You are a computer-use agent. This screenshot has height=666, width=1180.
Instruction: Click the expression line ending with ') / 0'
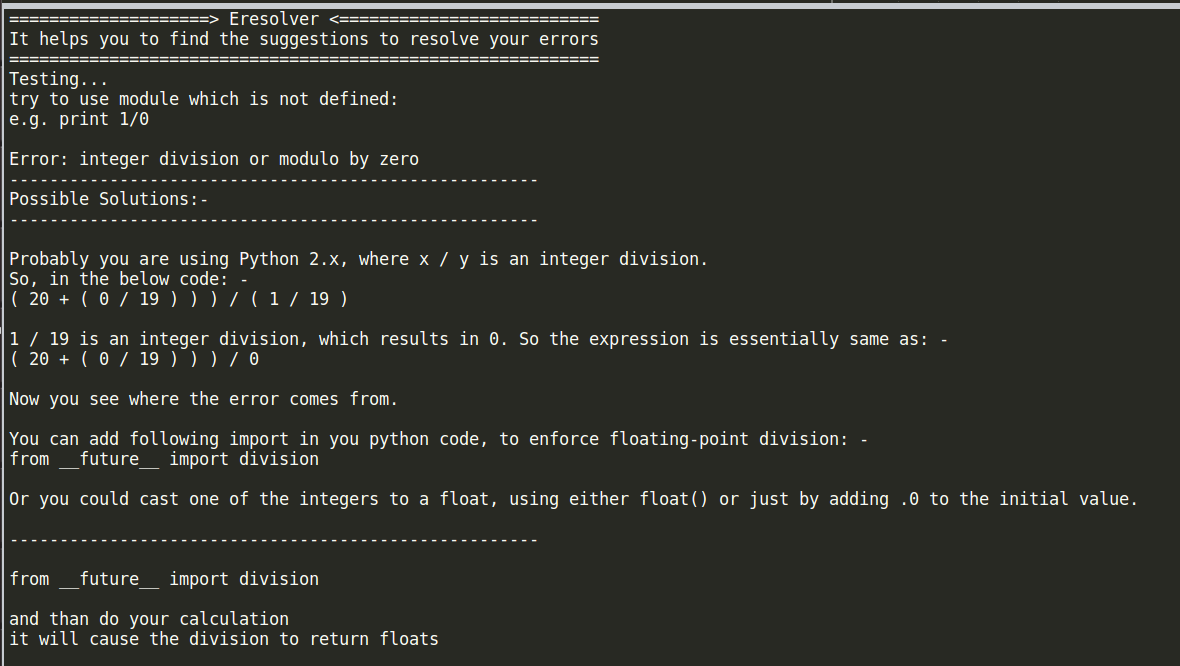(134, 359)
